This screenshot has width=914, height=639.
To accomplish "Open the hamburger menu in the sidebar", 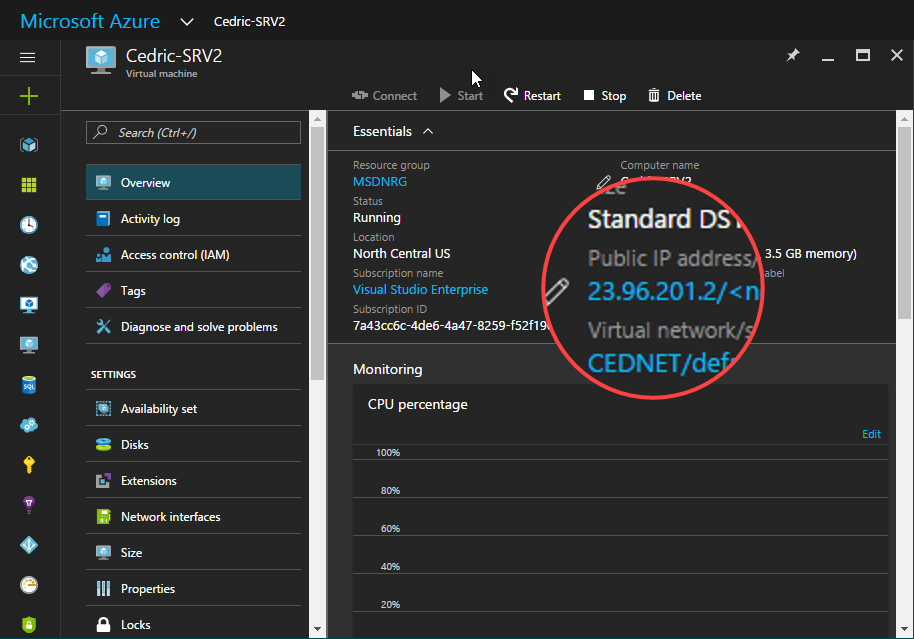I will tap(27, 57).
